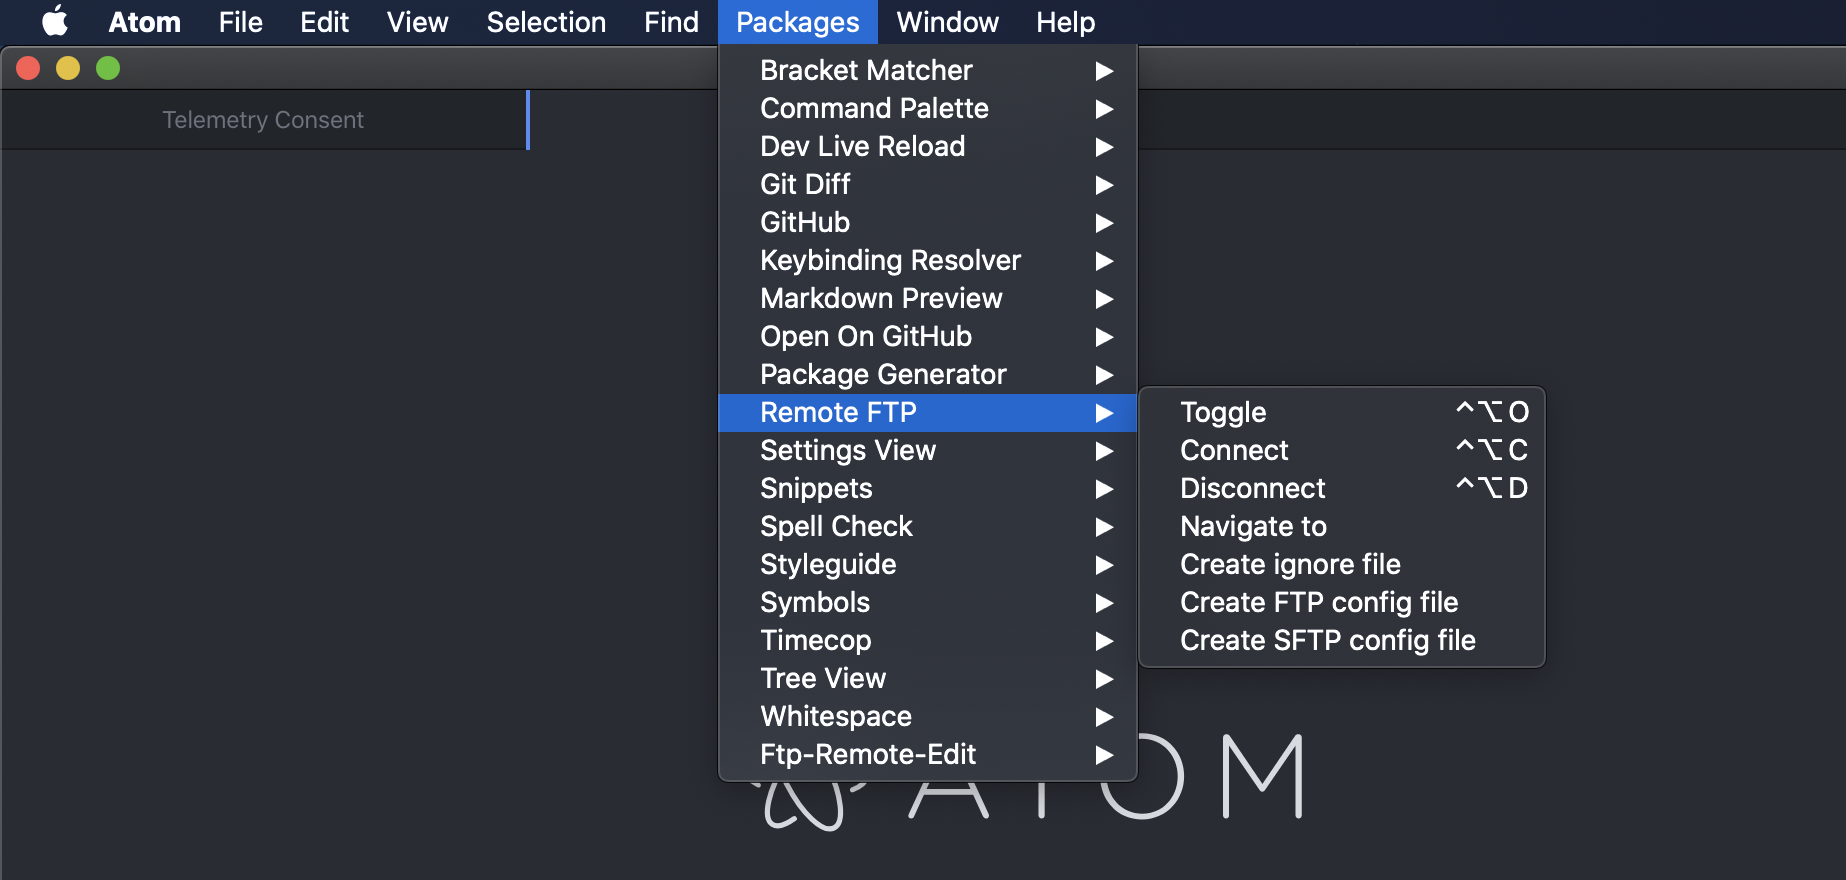Expand the Symbols submenu
The width and height of the screenshot is (1846, 880).
tap(928, 603)
